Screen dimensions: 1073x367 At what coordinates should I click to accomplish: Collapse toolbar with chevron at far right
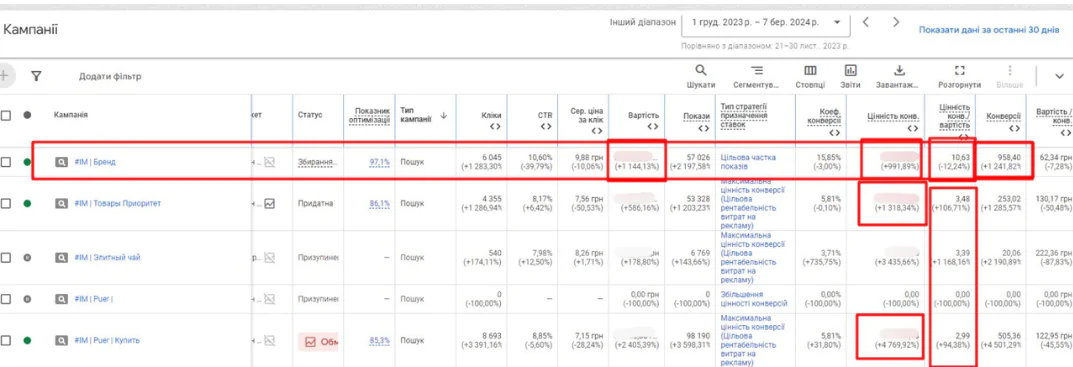point(1060,76)
